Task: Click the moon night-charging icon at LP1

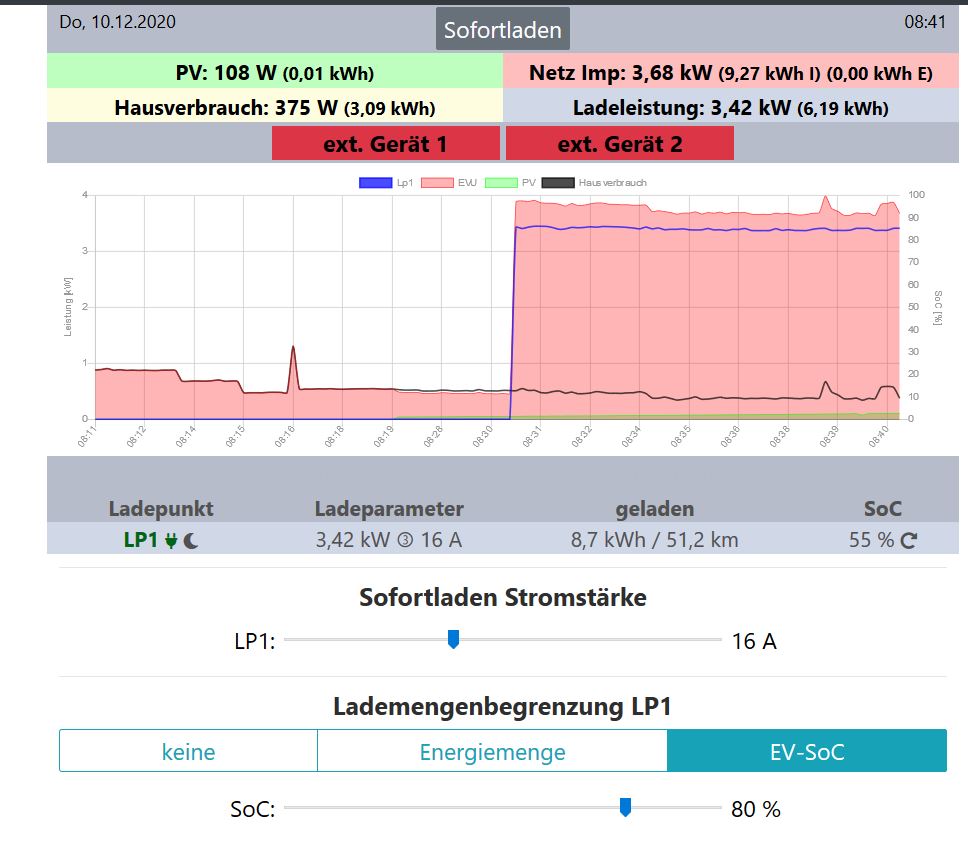Action: pyautogui.click(x=191, y=541)
